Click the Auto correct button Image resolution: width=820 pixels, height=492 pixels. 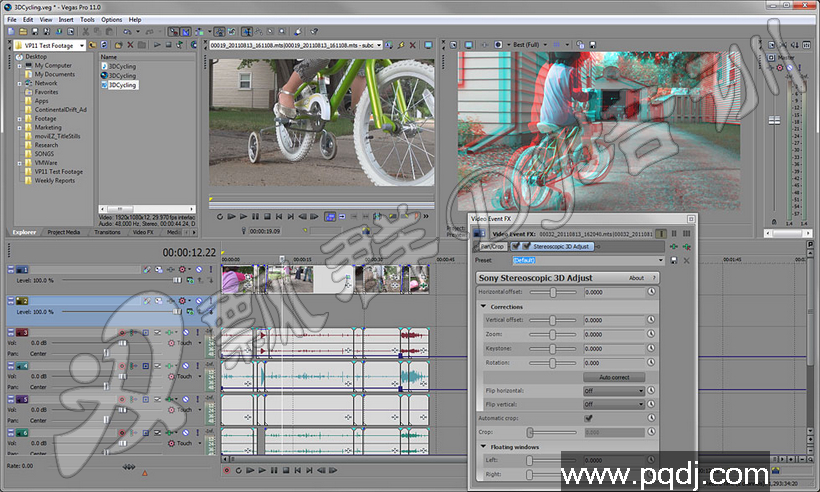click(x=614, y=377)
